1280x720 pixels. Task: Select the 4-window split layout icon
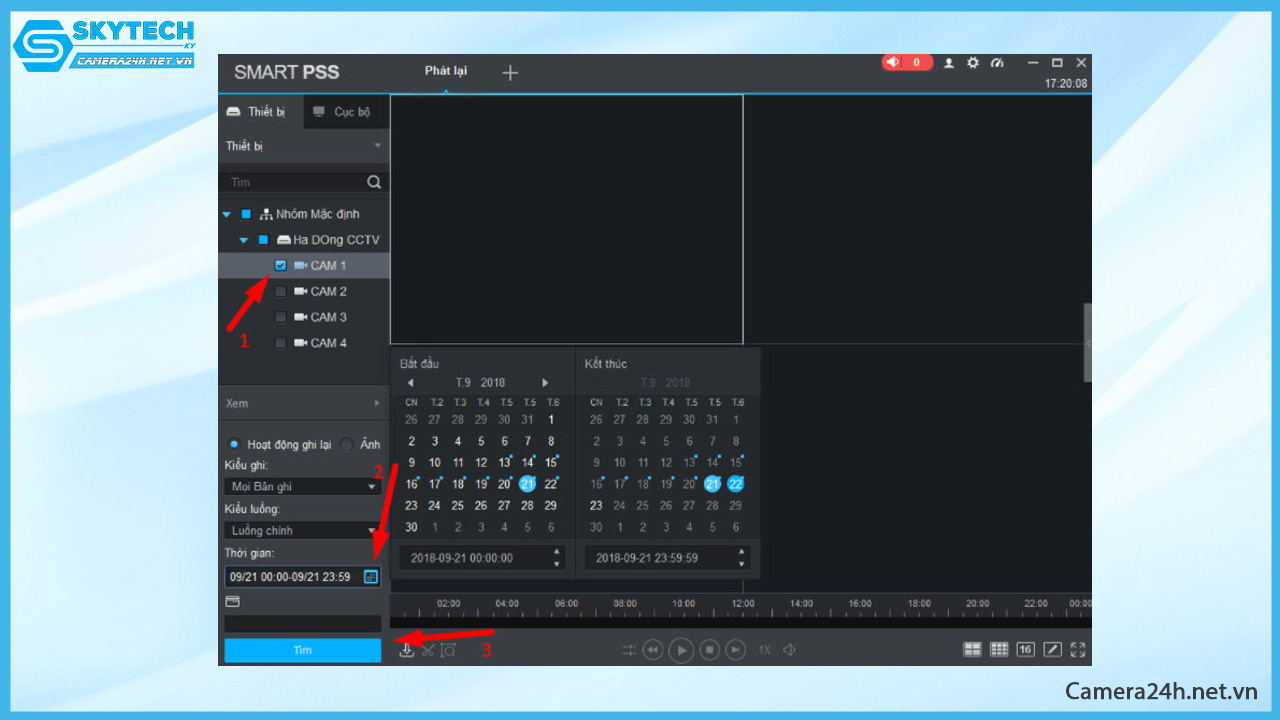(972, 650)
